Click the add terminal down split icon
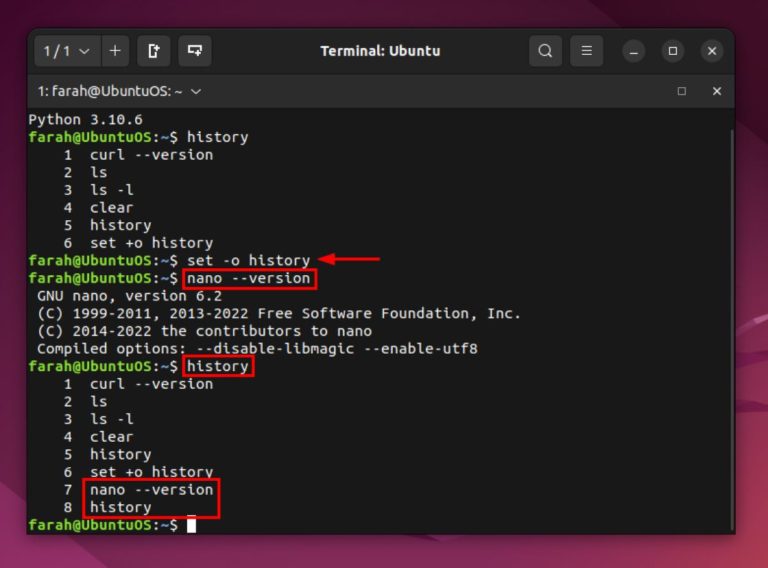 tap(194, 50)
